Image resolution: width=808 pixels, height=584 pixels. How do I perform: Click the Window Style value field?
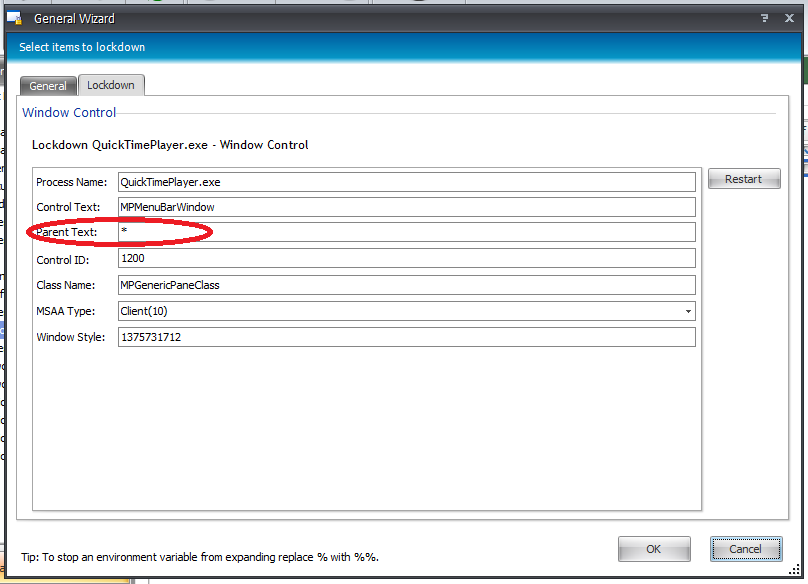click(x=405, y=337)
